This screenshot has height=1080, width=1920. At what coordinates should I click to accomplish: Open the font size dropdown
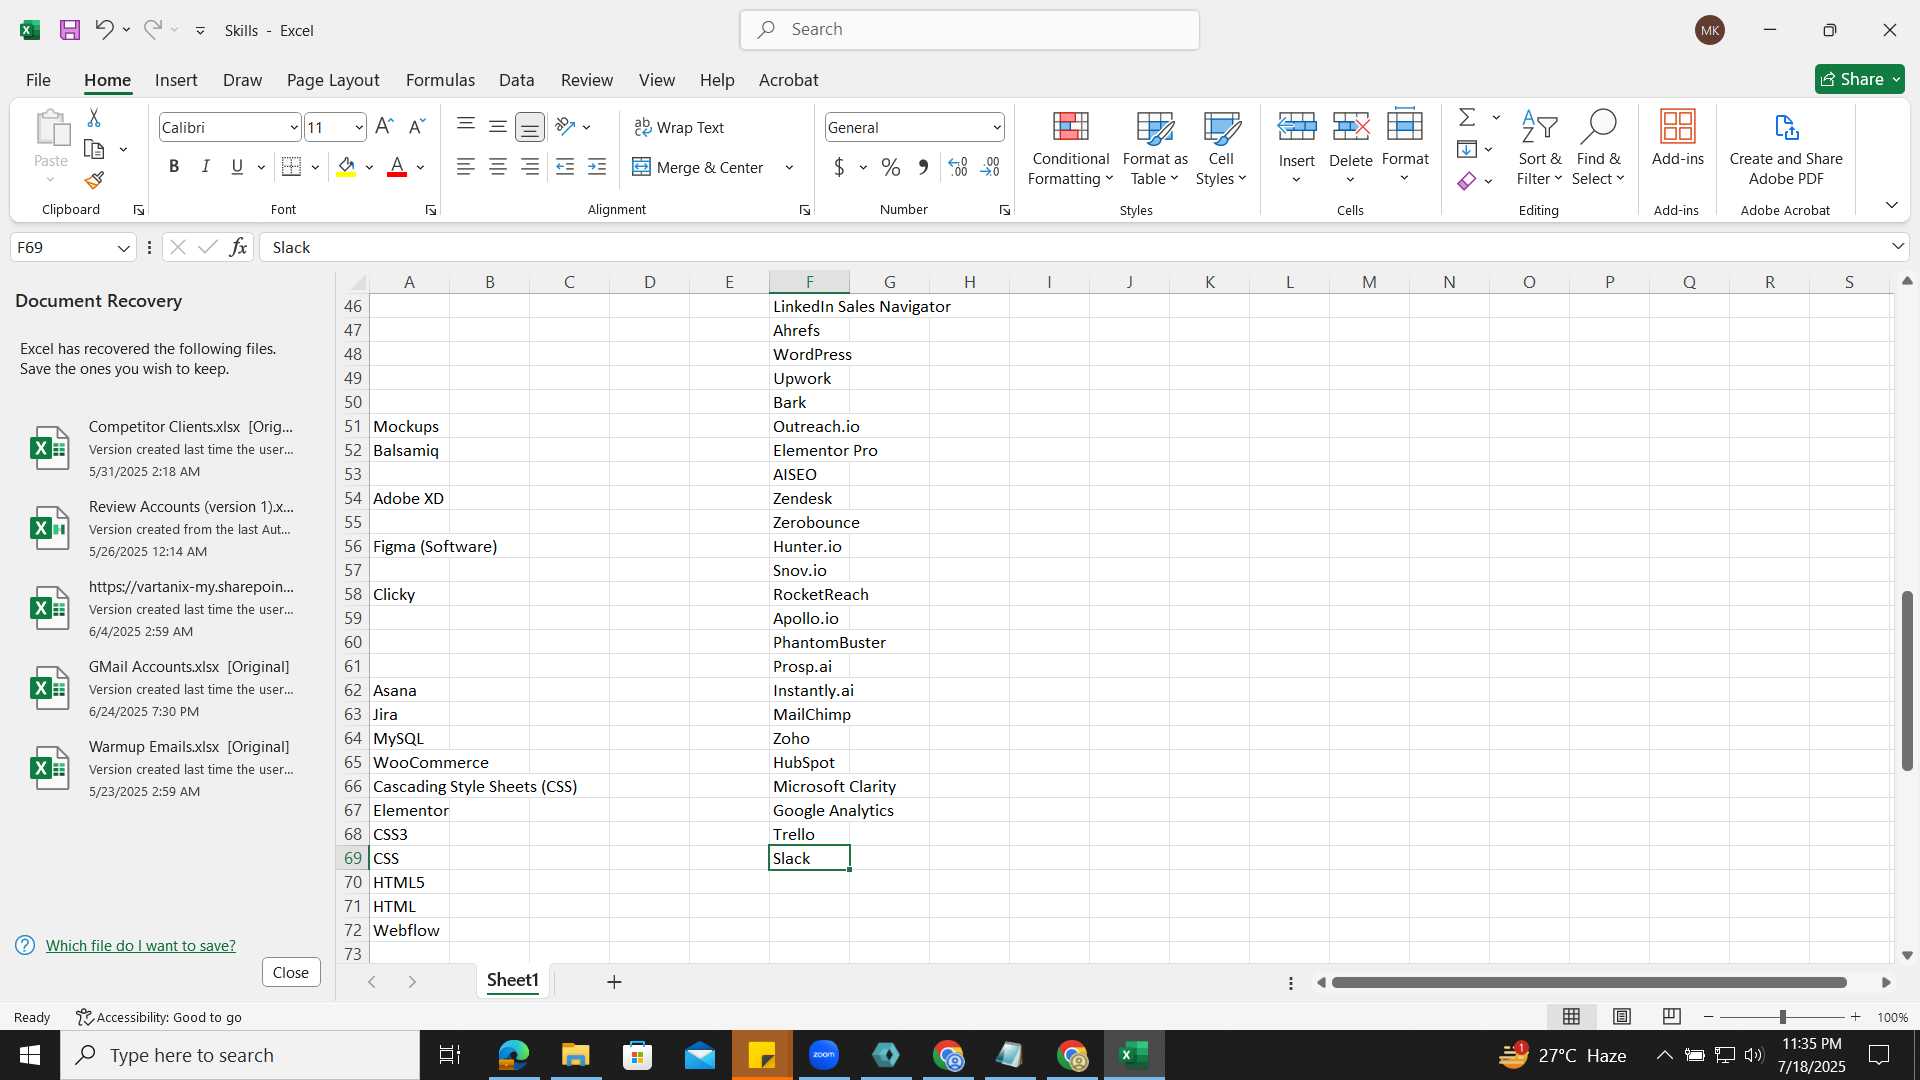point(358,127)
